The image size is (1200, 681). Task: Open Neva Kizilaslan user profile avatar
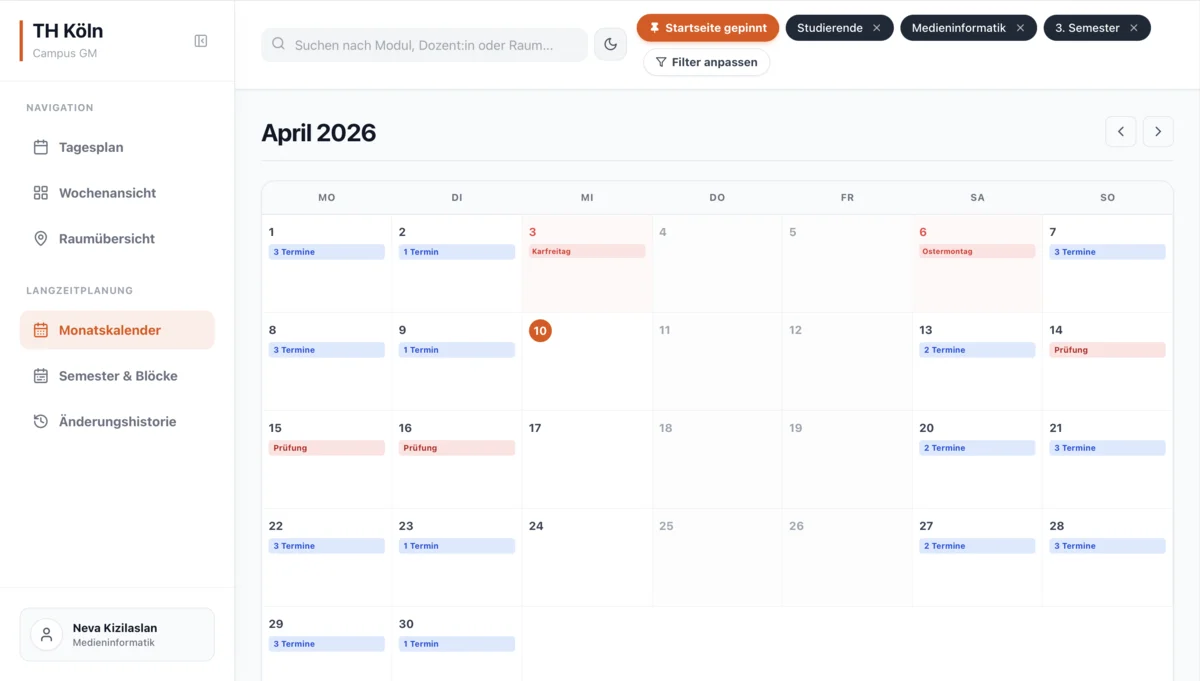[x=46, y=635]
